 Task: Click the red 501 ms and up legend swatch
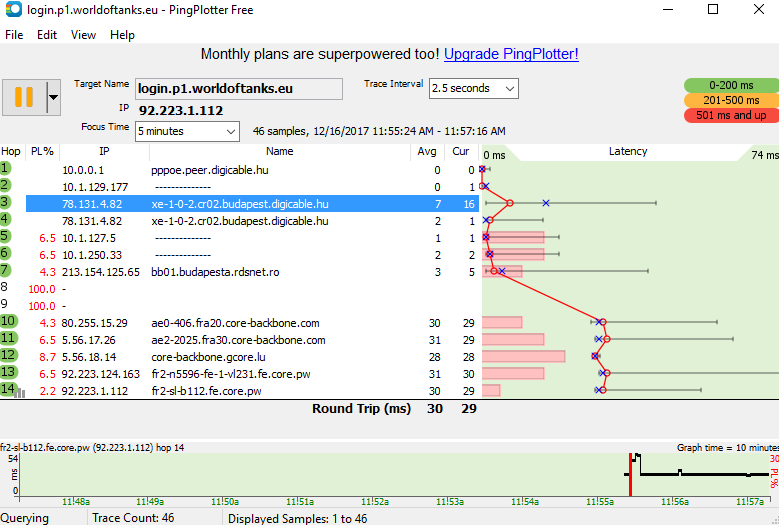click(x=724, y=116)
